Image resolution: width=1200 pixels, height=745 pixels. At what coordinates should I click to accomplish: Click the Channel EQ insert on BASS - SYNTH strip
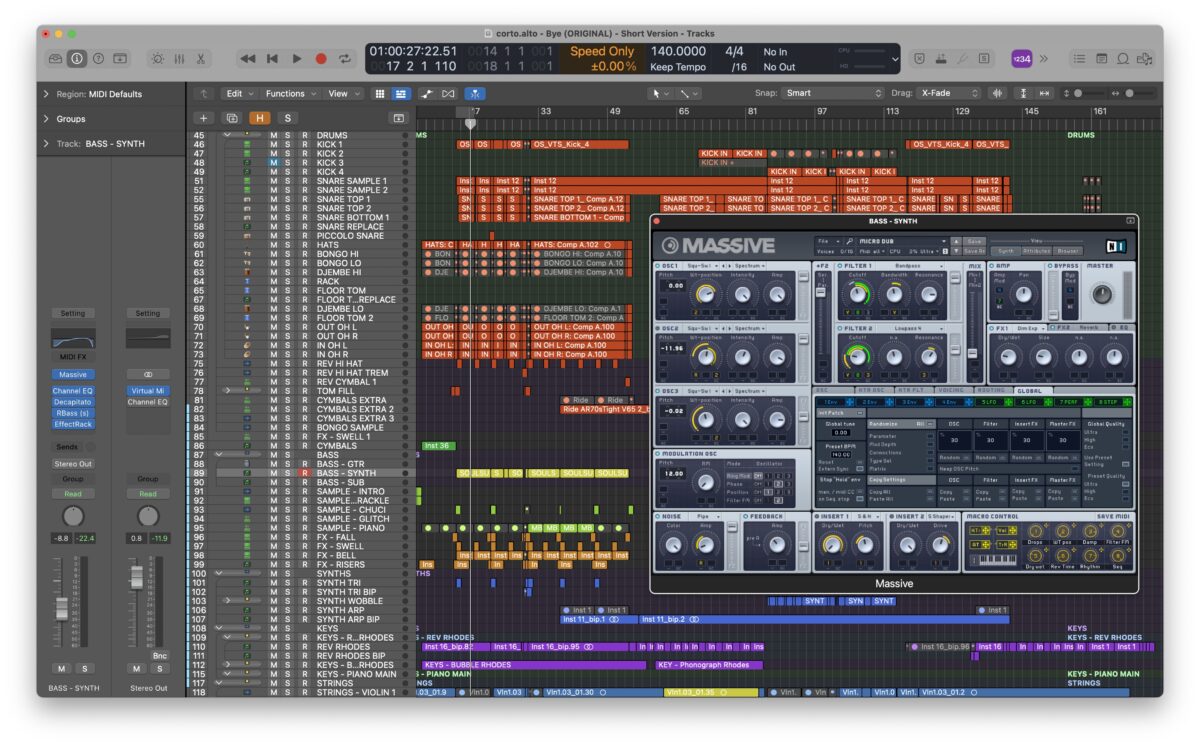click(x=73, y=389)
